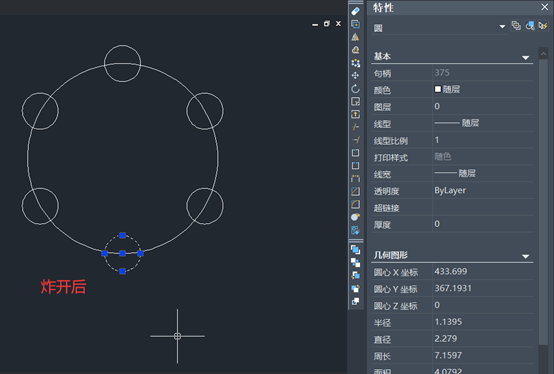Click the 超链接 empty value field

point(483,207)
